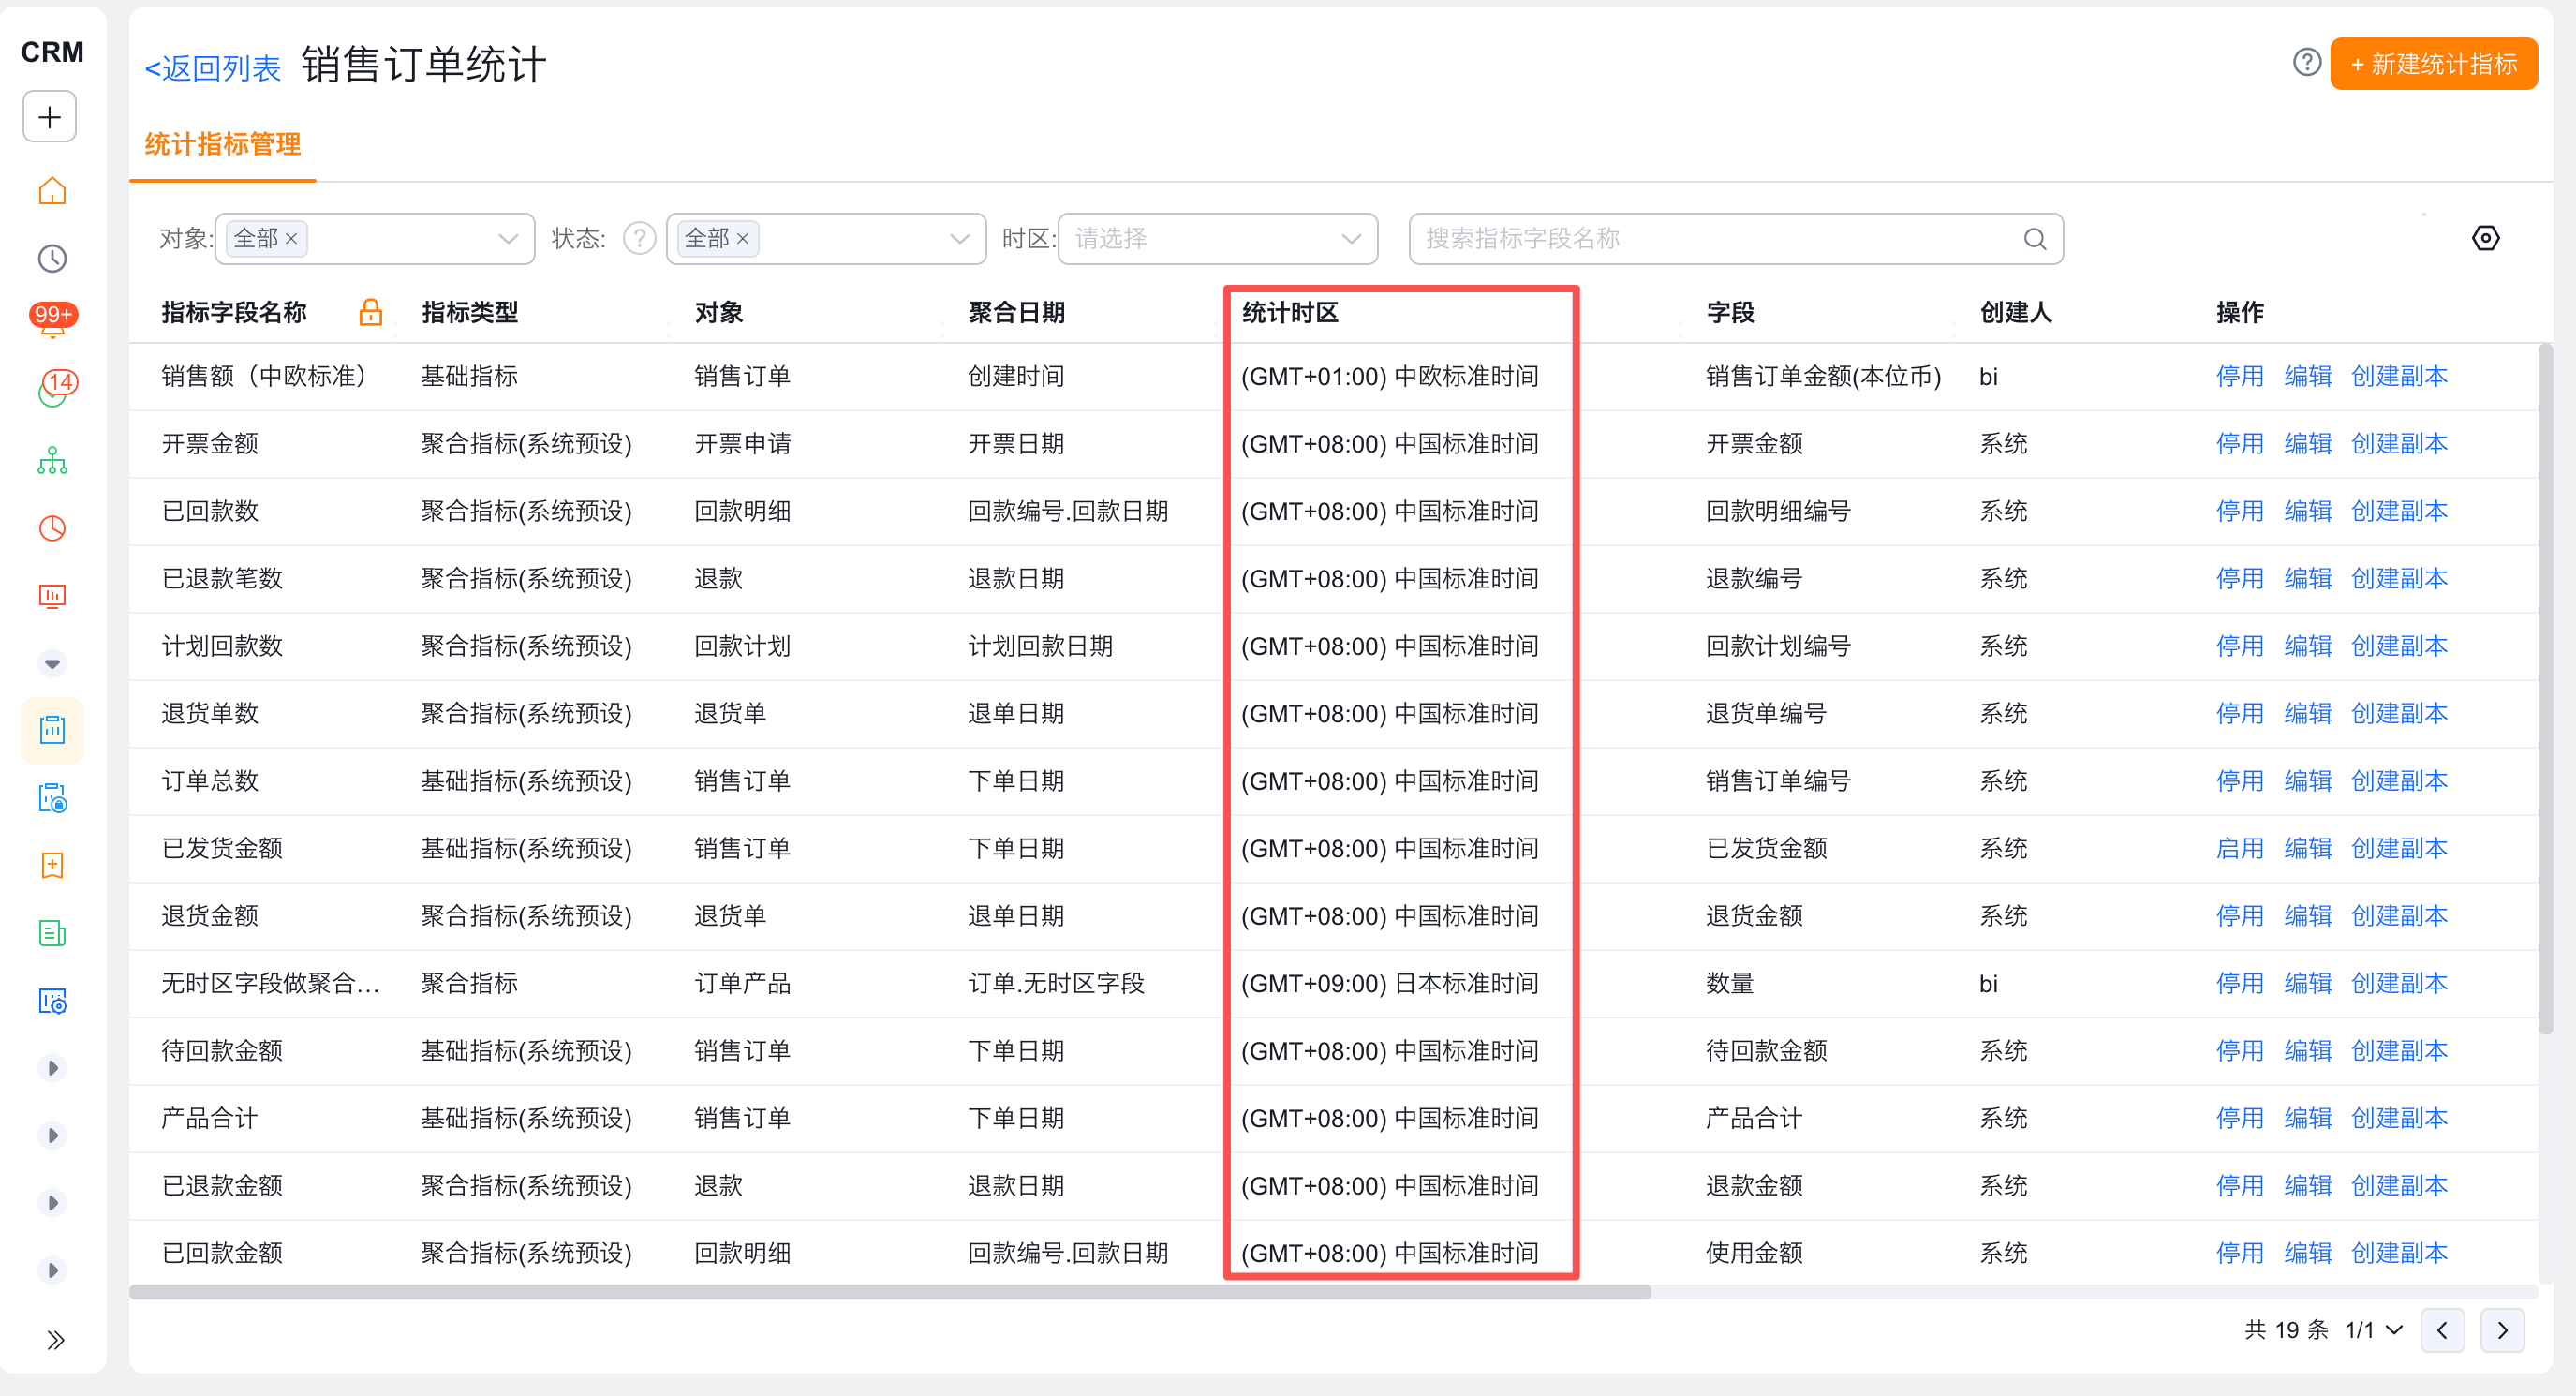Click the lock icon beside 指标字段名称
The height and width of the screenshot is (1396, 2576).
coord(370,312)
